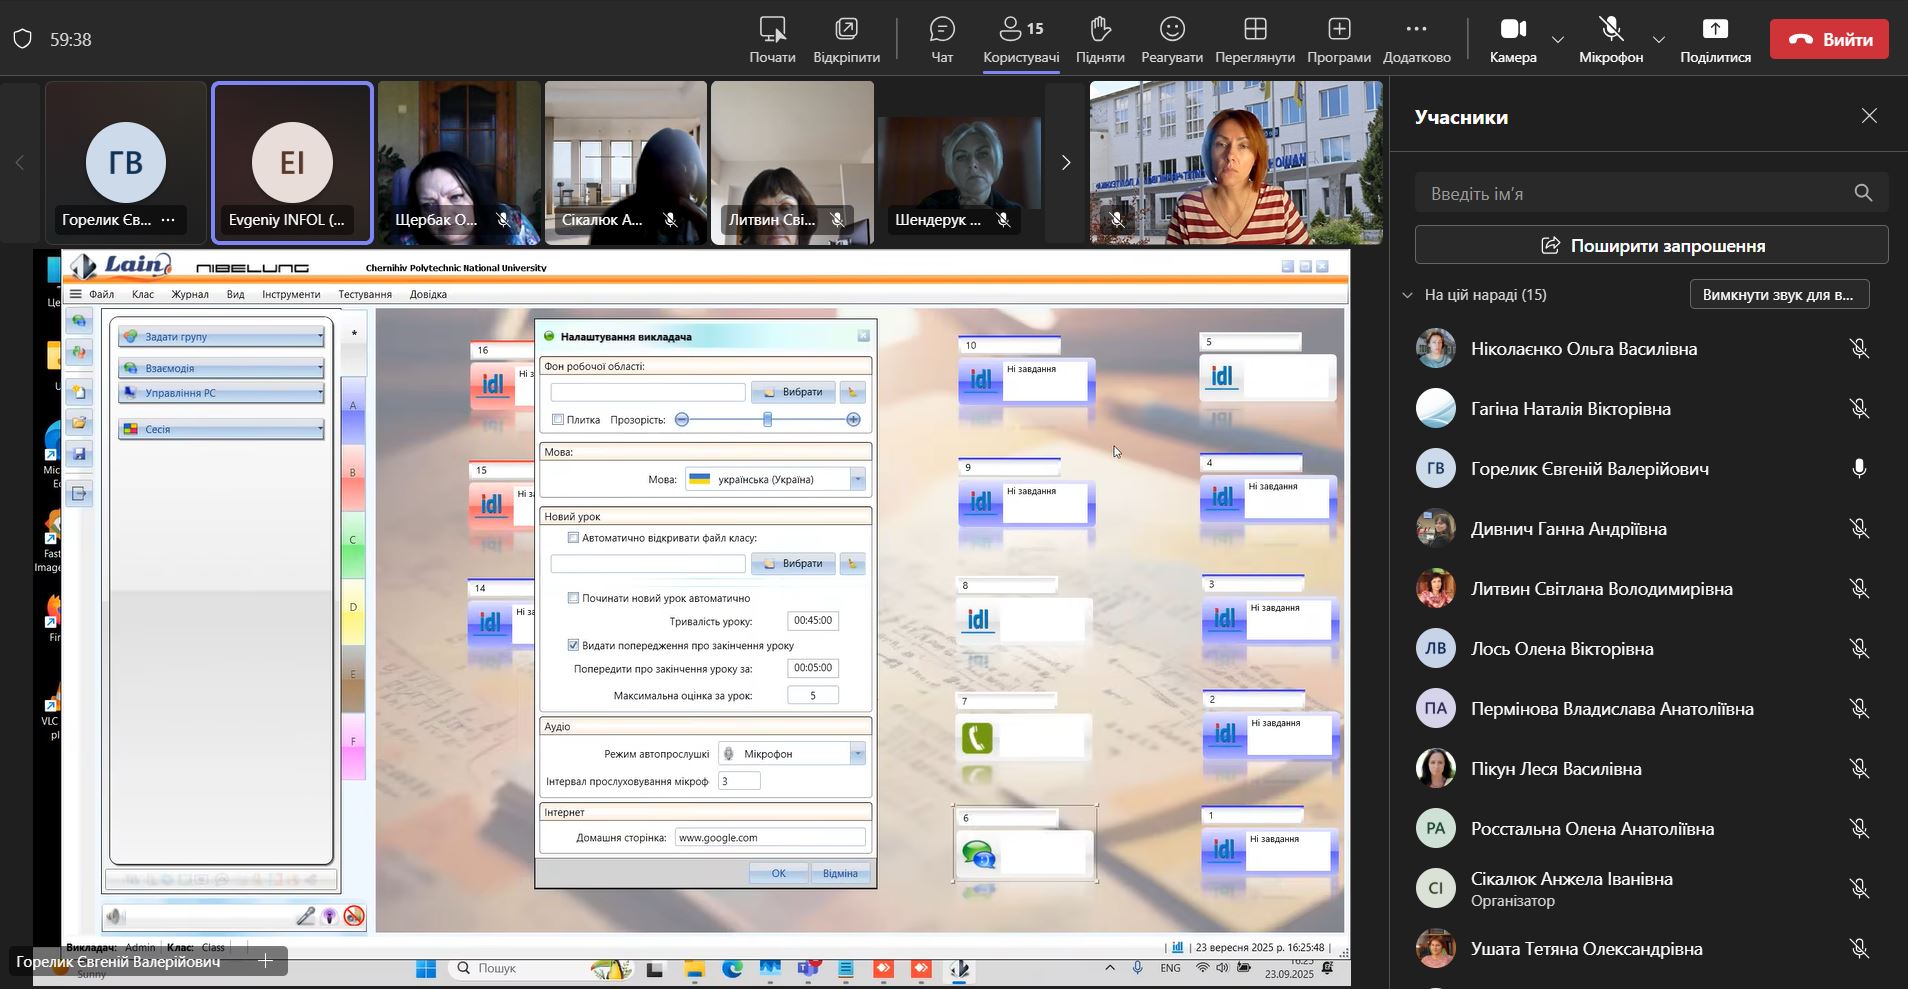Open the Reactions menu icon
The width and height of the screenshot is (1908, 989).
point(1172,30)
